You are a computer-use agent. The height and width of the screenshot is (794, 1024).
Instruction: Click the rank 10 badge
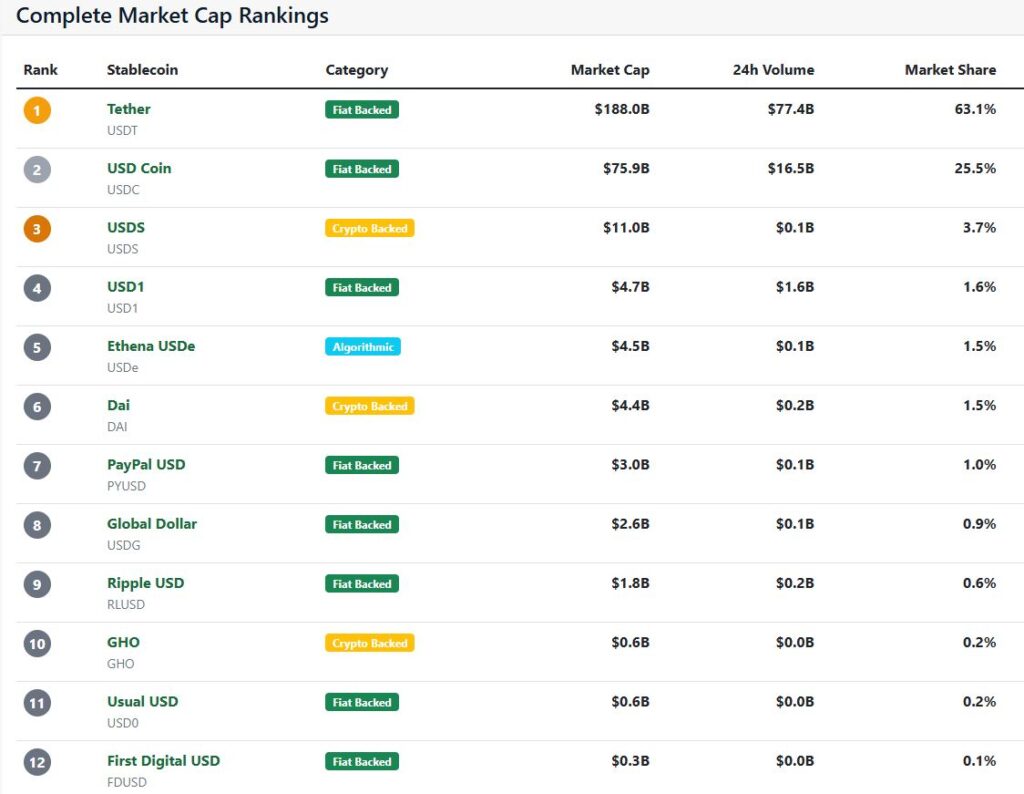pos(37,644)
